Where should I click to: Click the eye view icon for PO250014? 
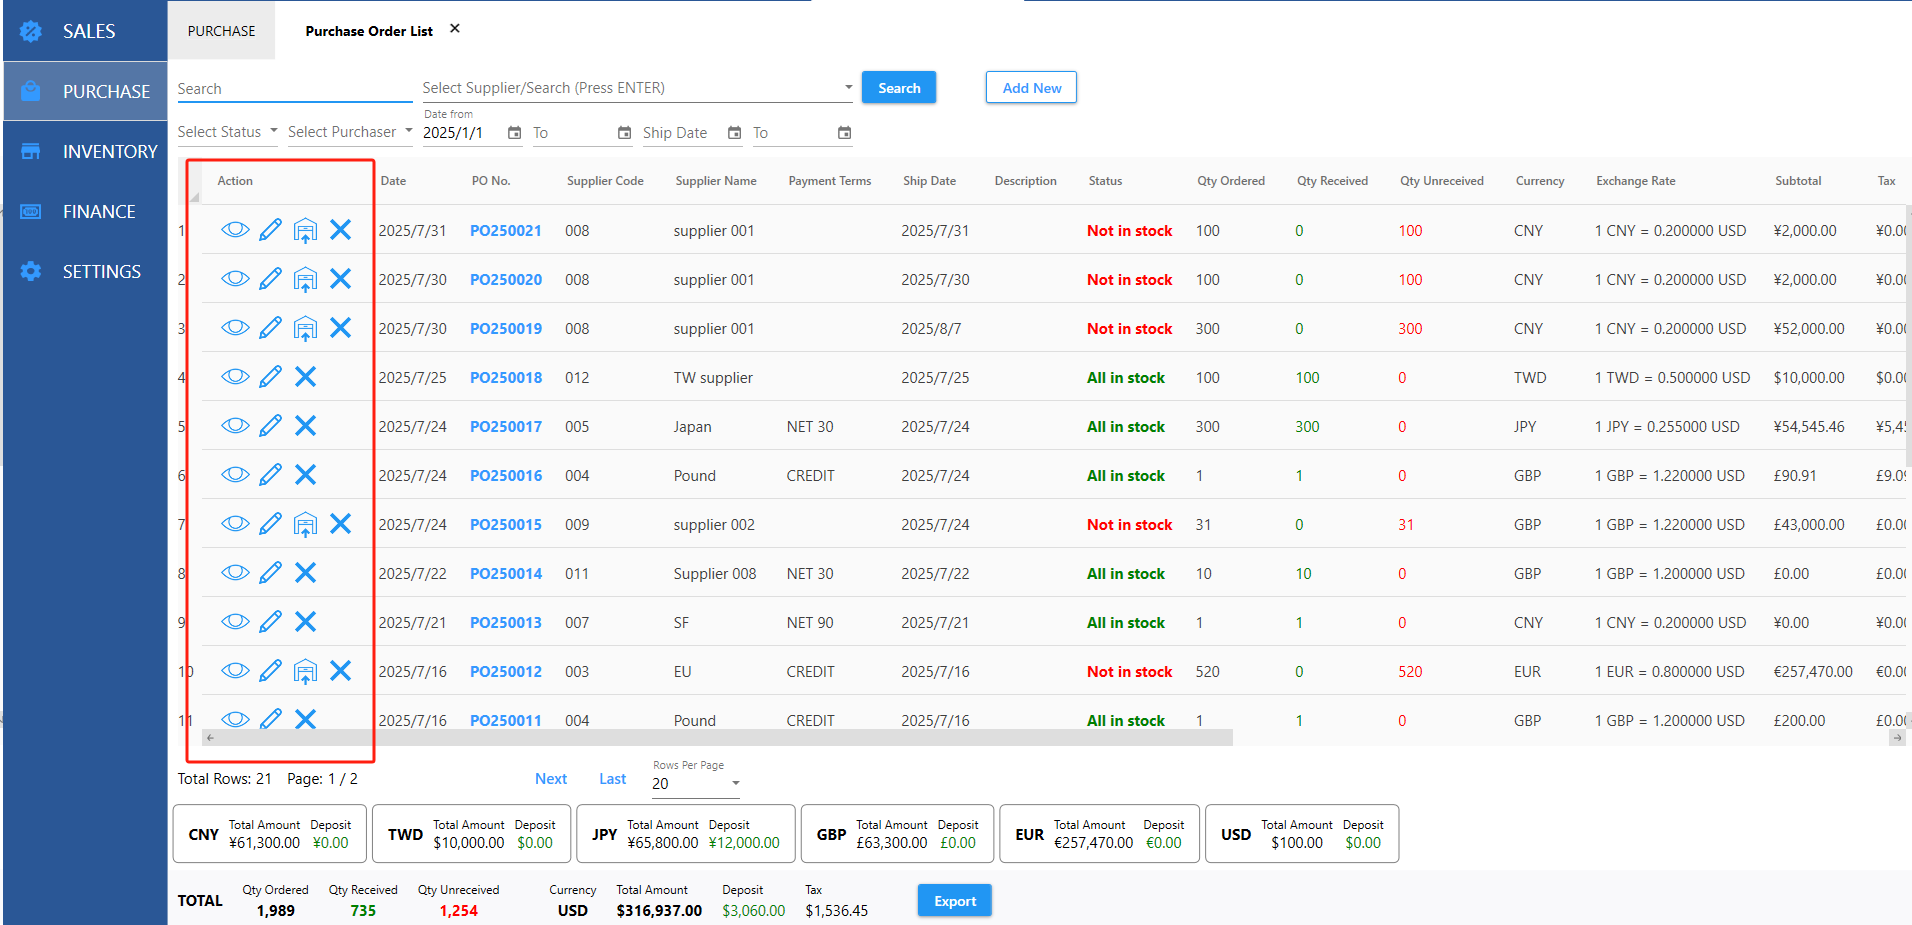235,573
